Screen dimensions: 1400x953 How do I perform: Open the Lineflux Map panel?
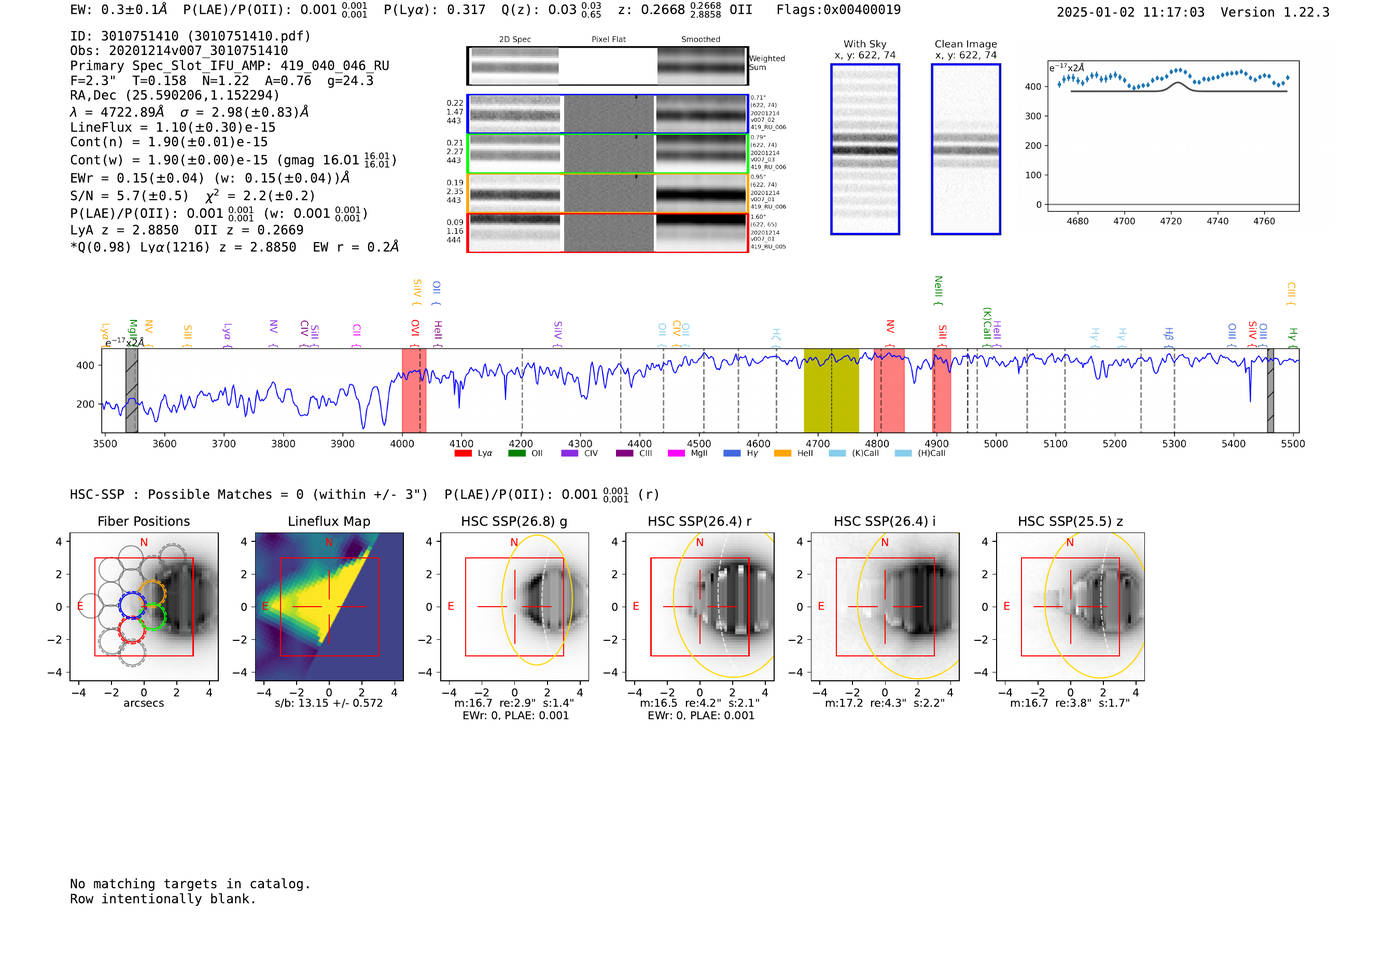tap(329, 607)
